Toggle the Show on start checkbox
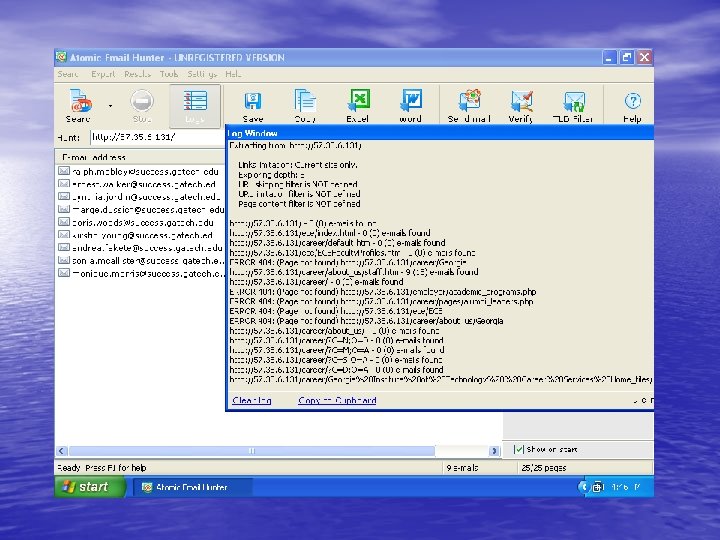 click(x=518, y=449)
